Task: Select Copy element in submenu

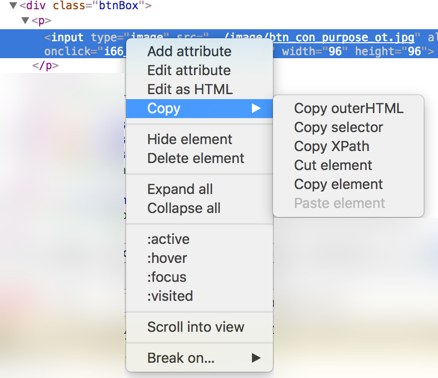Action: pos(348,184)
